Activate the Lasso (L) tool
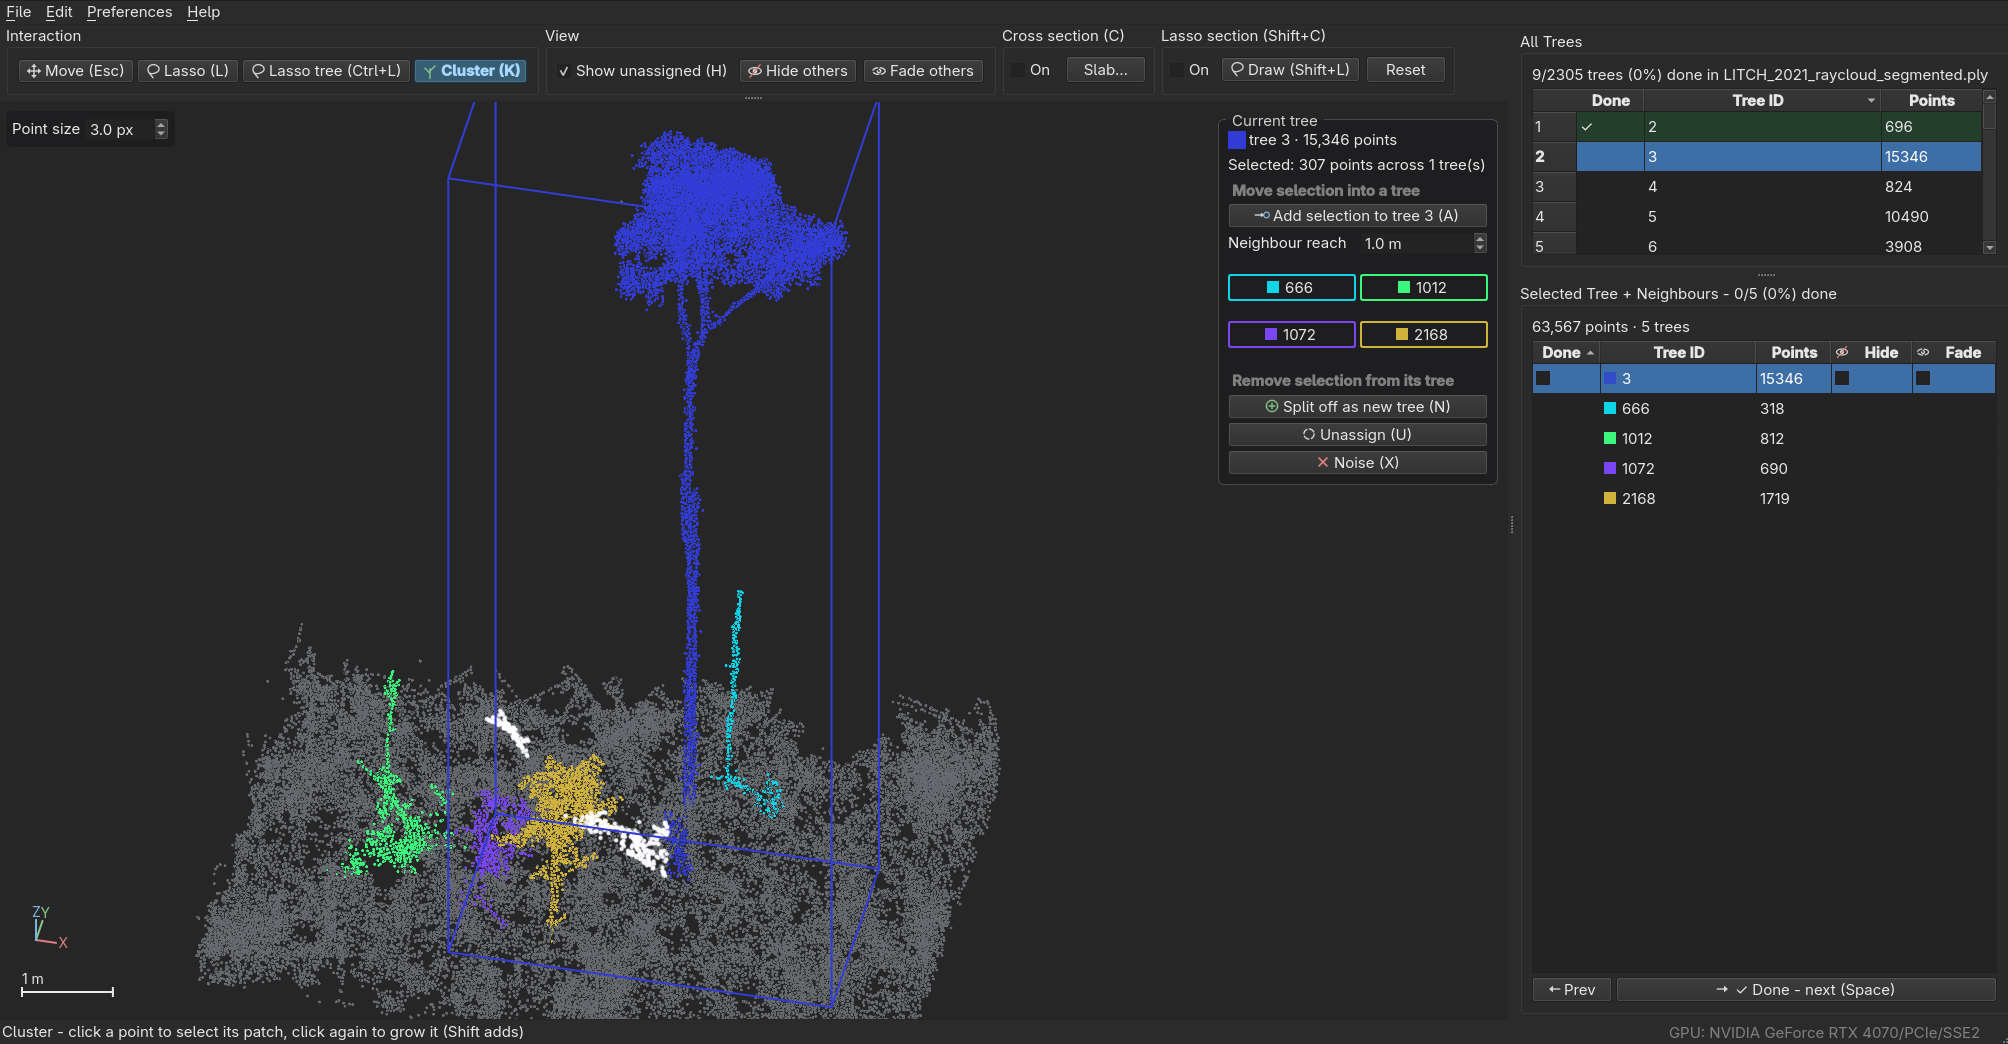This screenshot has width=2008, height=1044. tap(188, 71)
